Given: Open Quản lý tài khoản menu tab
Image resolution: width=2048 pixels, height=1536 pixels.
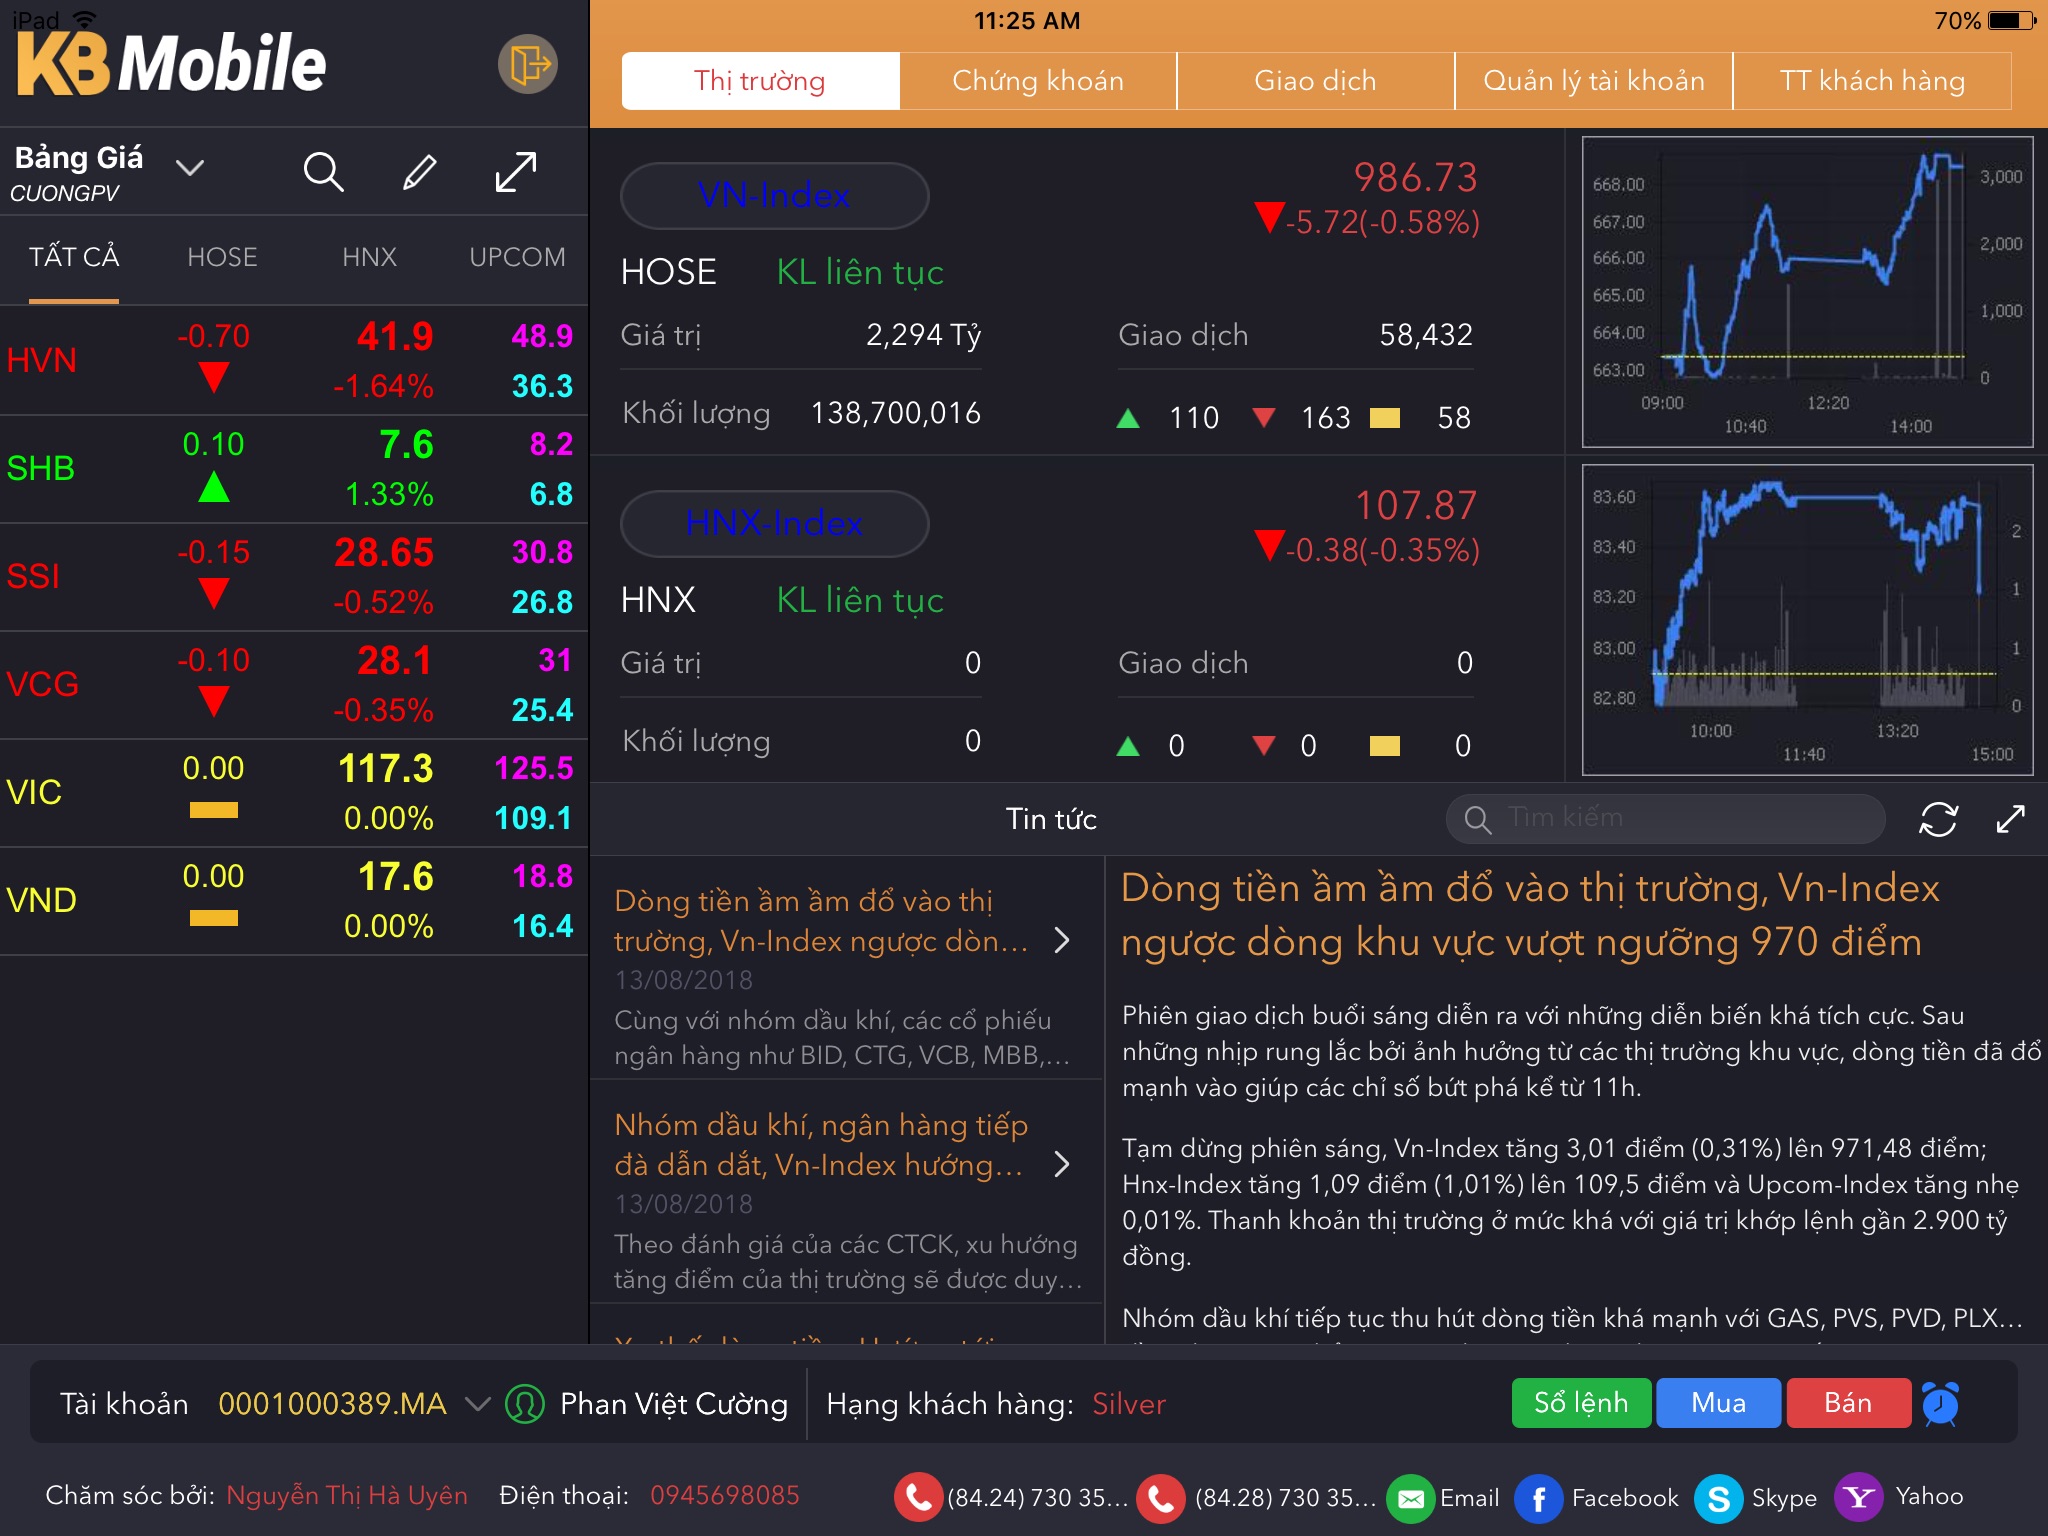Looking at the screenshot, I should pyautogui.click(x=1593, y=79).
